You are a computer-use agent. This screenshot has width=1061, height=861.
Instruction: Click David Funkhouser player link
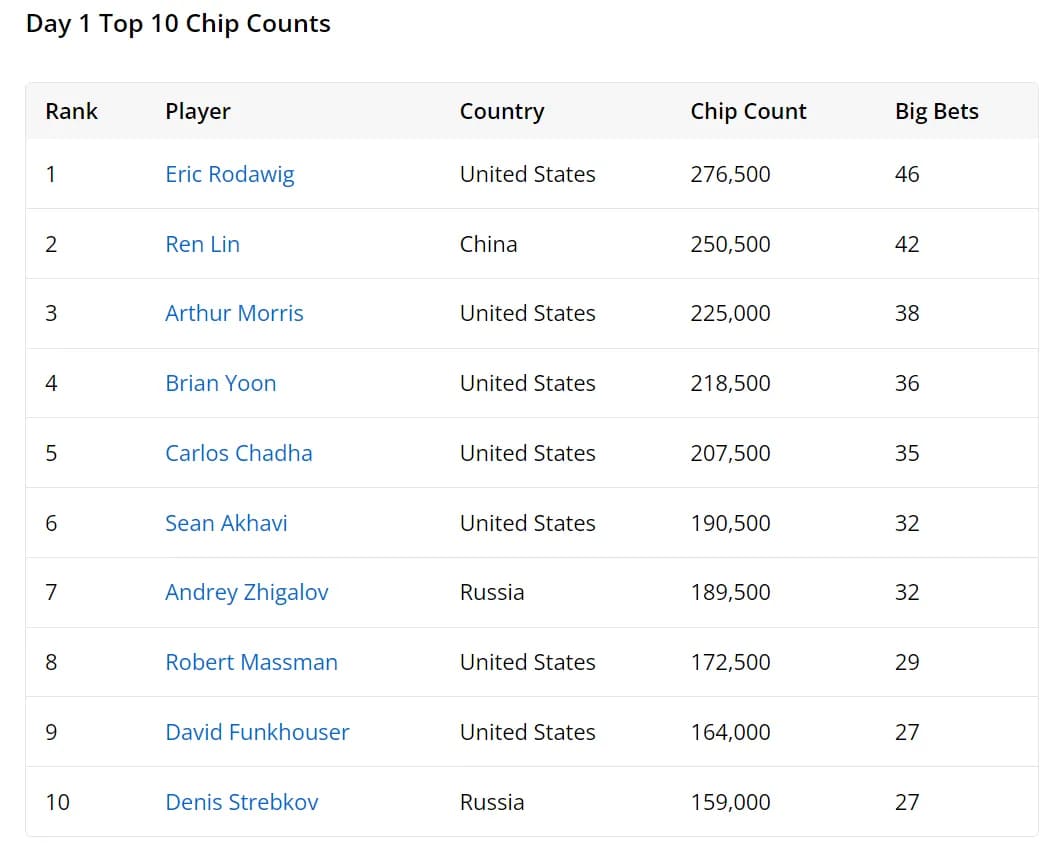pyautogui.click(x=257, y=732)
